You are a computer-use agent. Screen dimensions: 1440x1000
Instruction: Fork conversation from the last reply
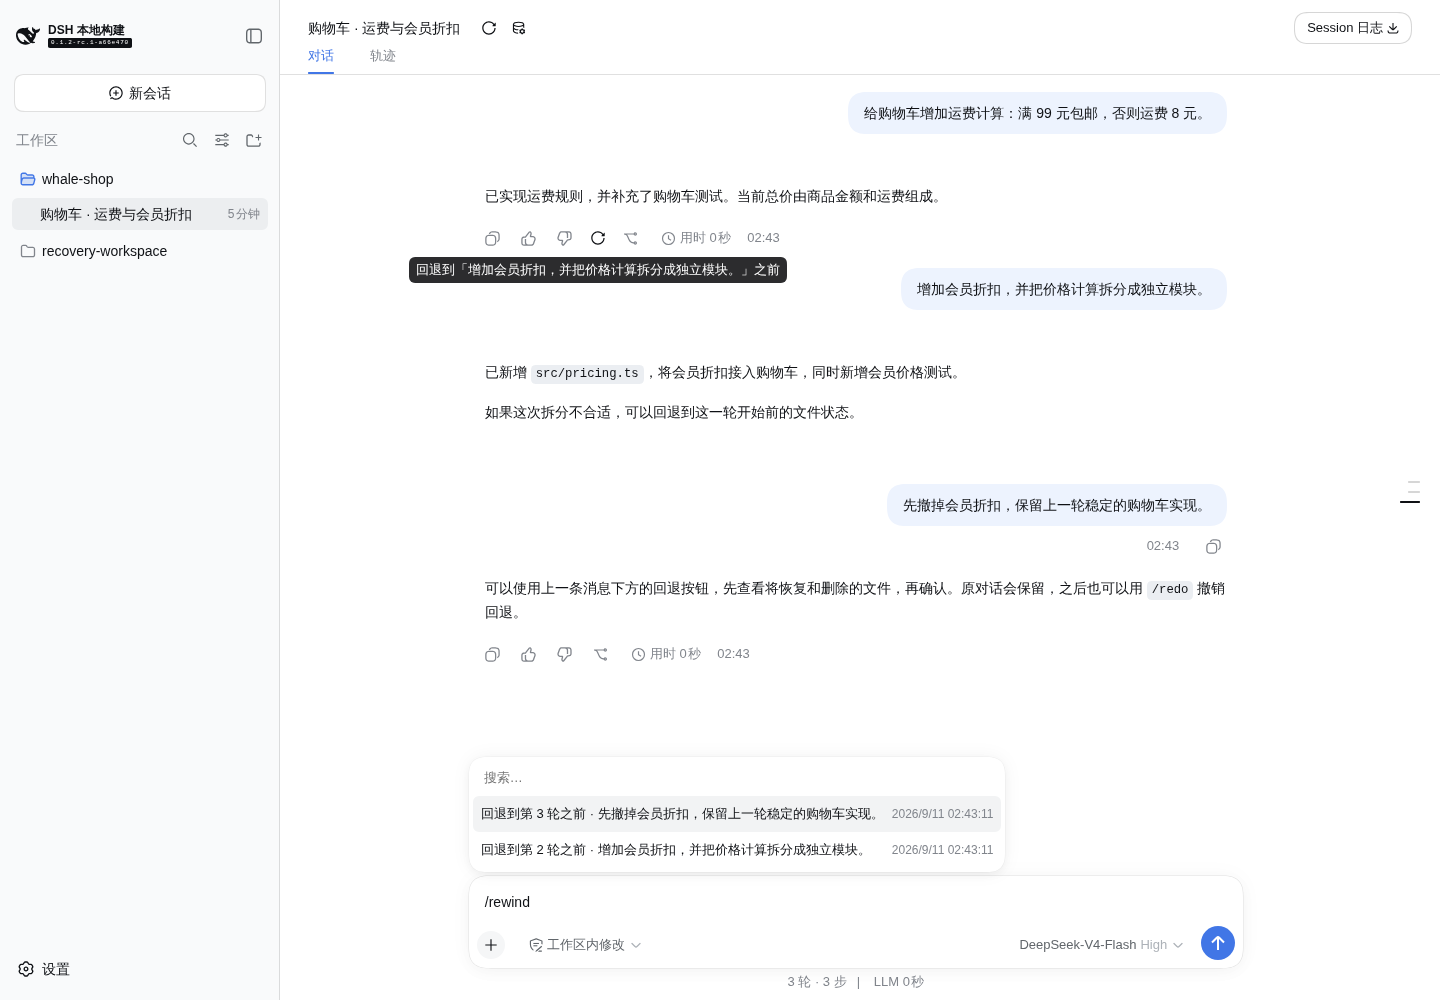coord(601,654)
